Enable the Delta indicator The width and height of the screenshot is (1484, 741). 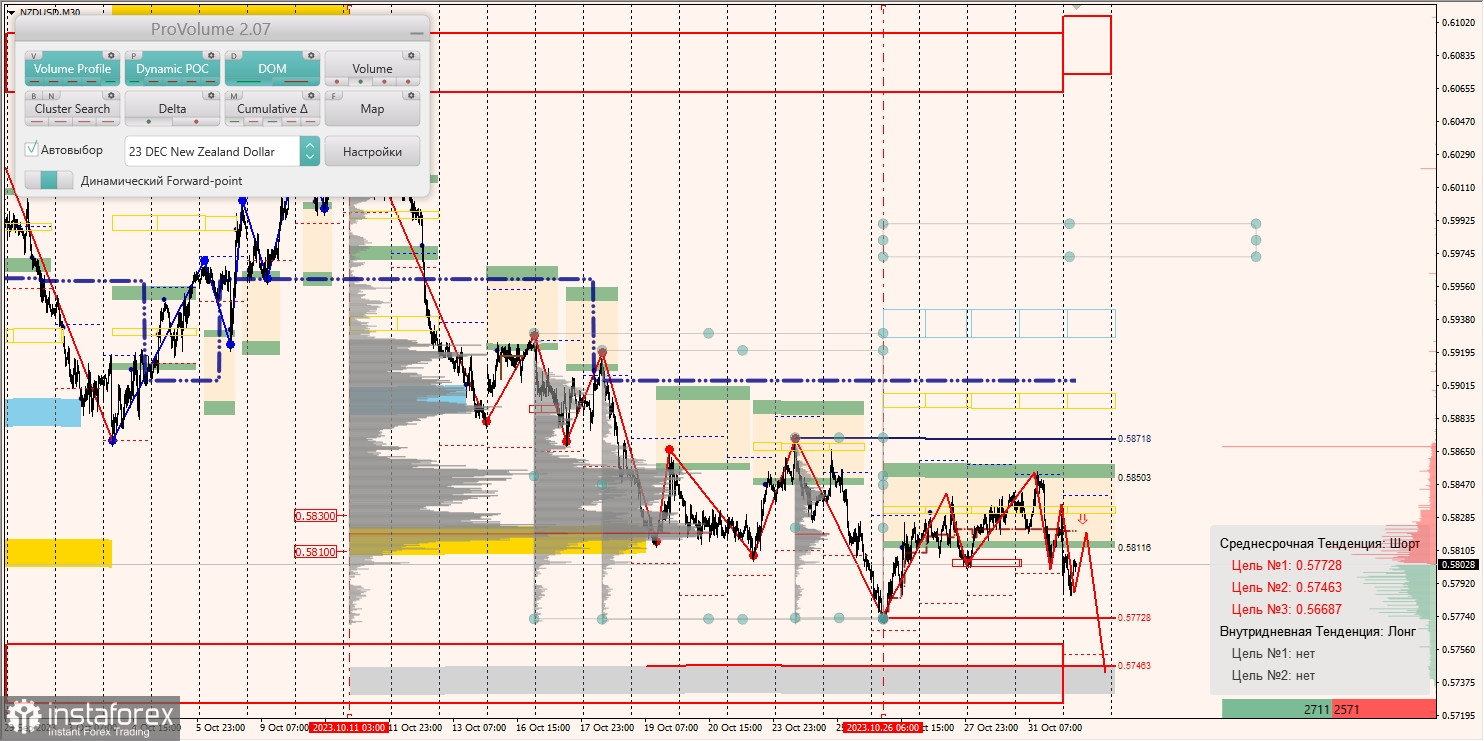(172, 109)
